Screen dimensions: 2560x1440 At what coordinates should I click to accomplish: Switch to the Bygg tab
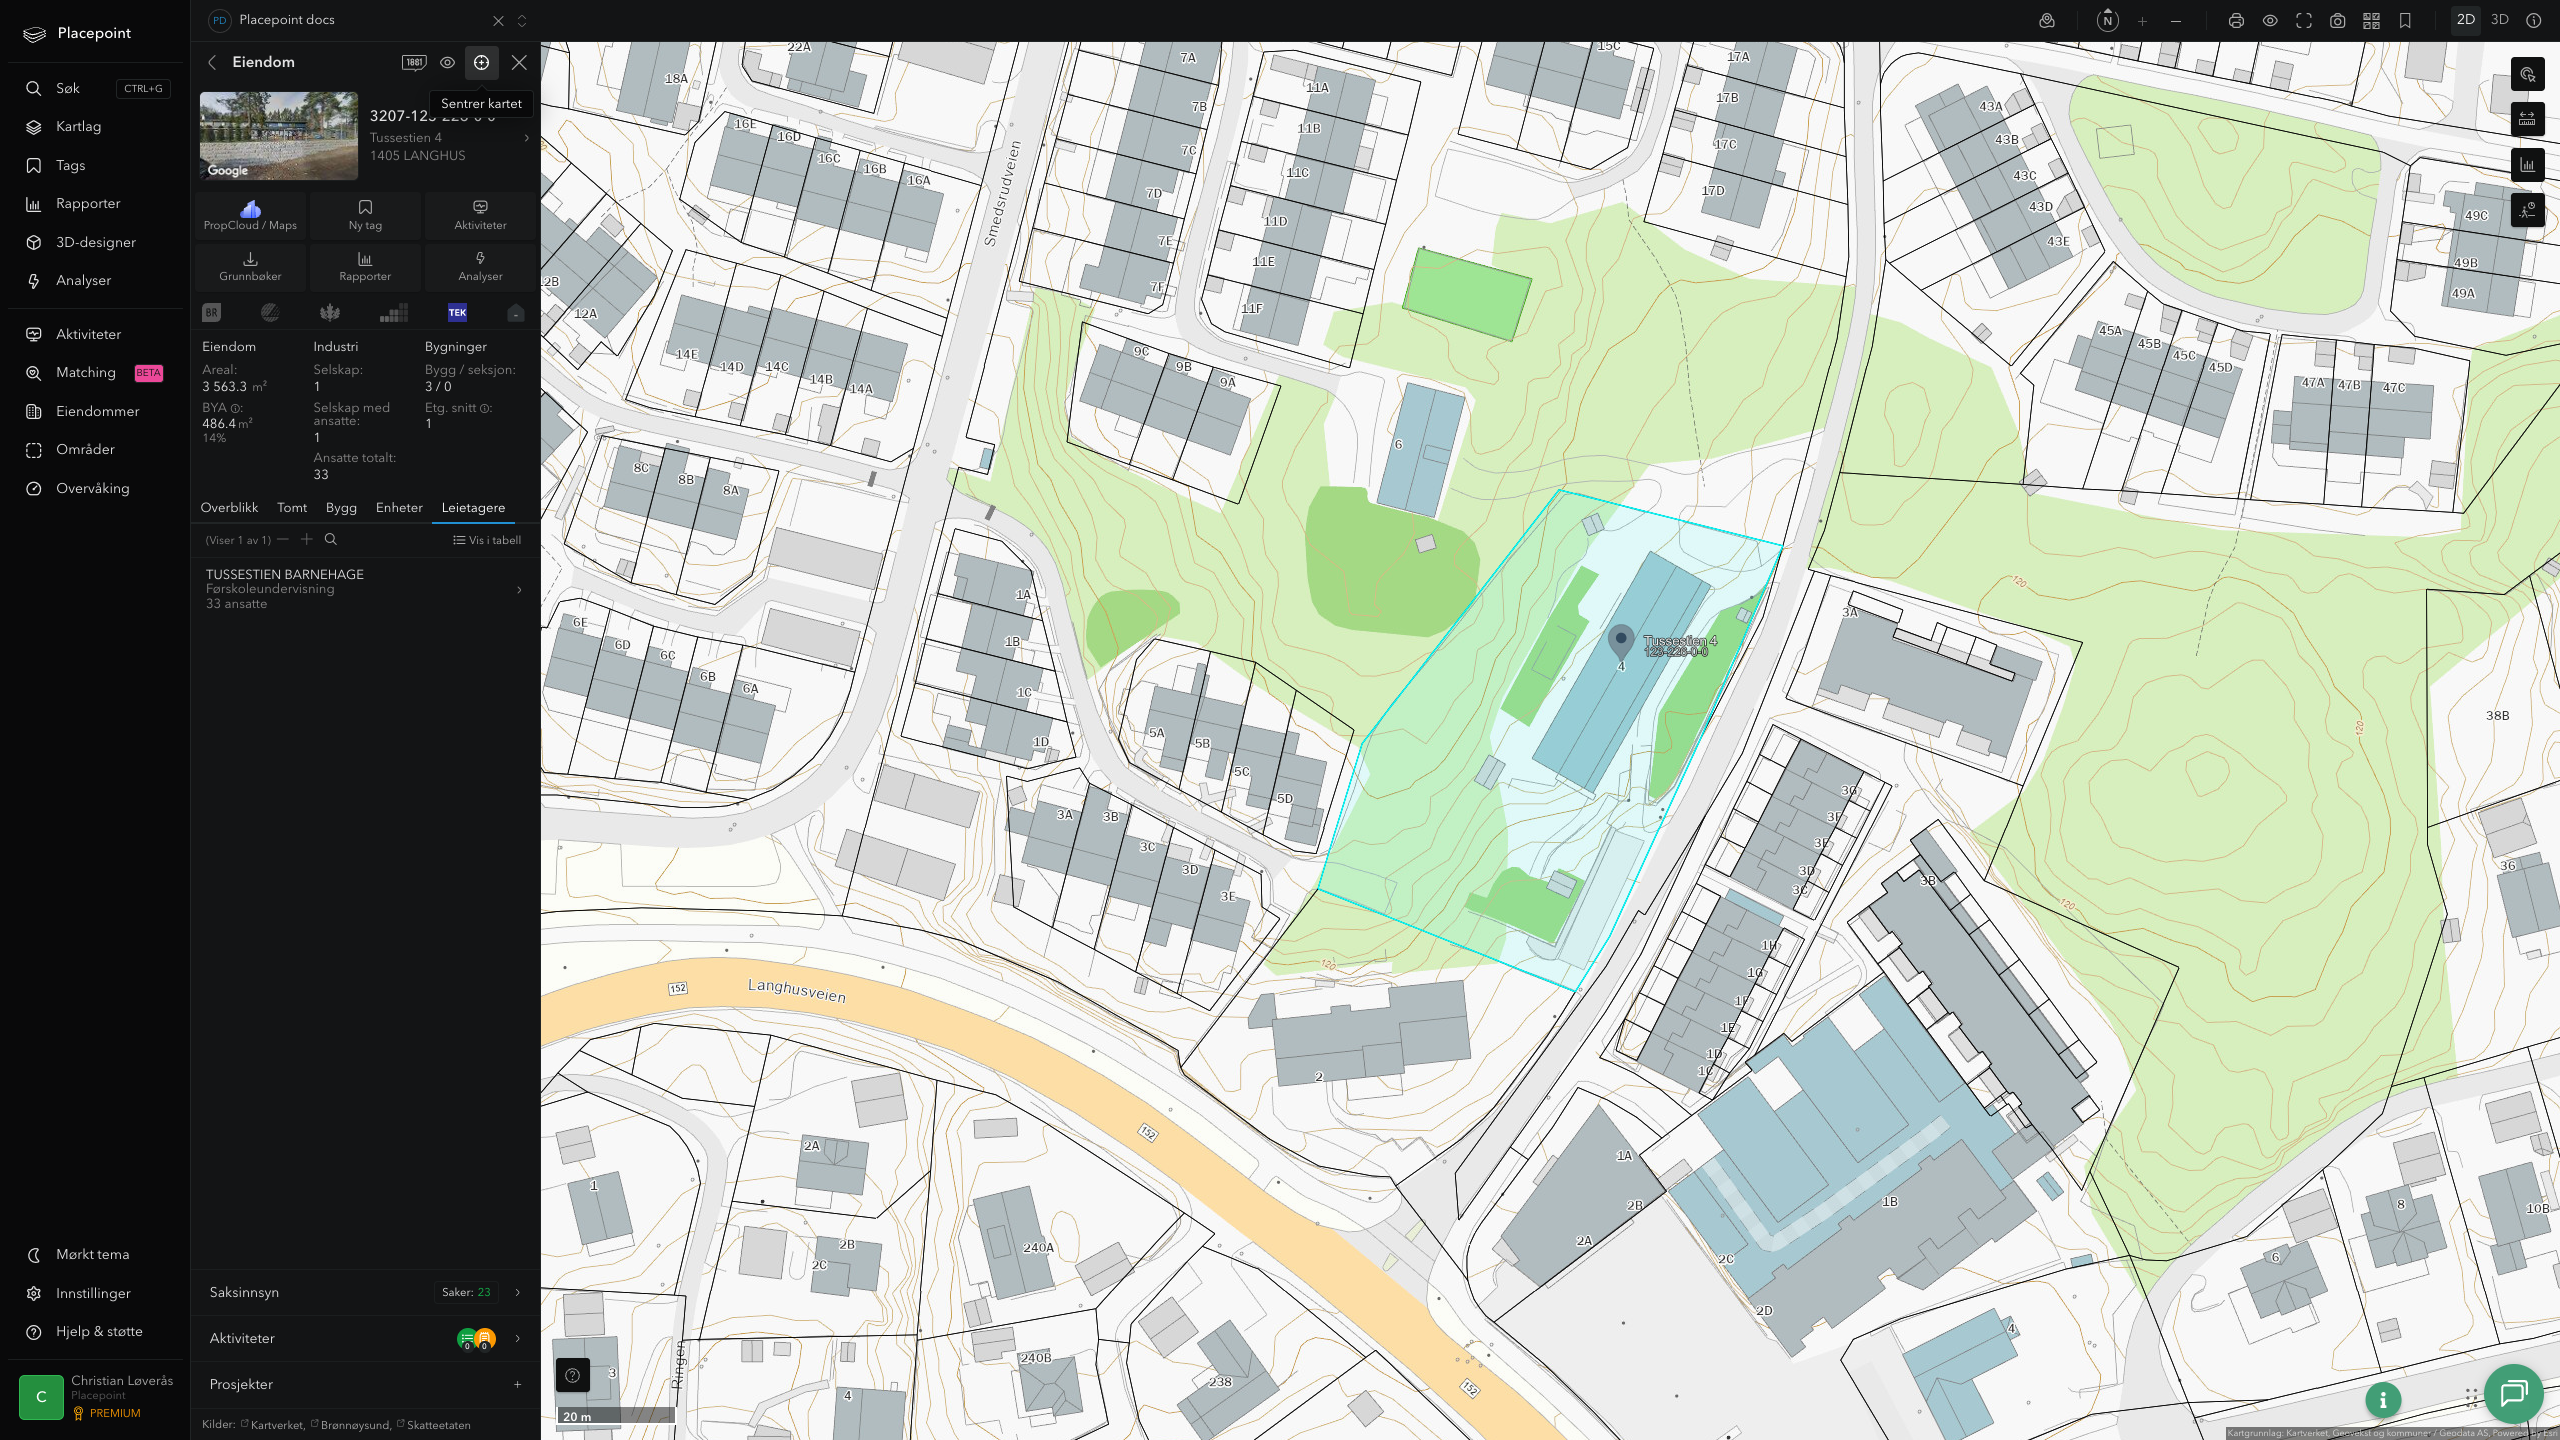(x=341, y=508)
